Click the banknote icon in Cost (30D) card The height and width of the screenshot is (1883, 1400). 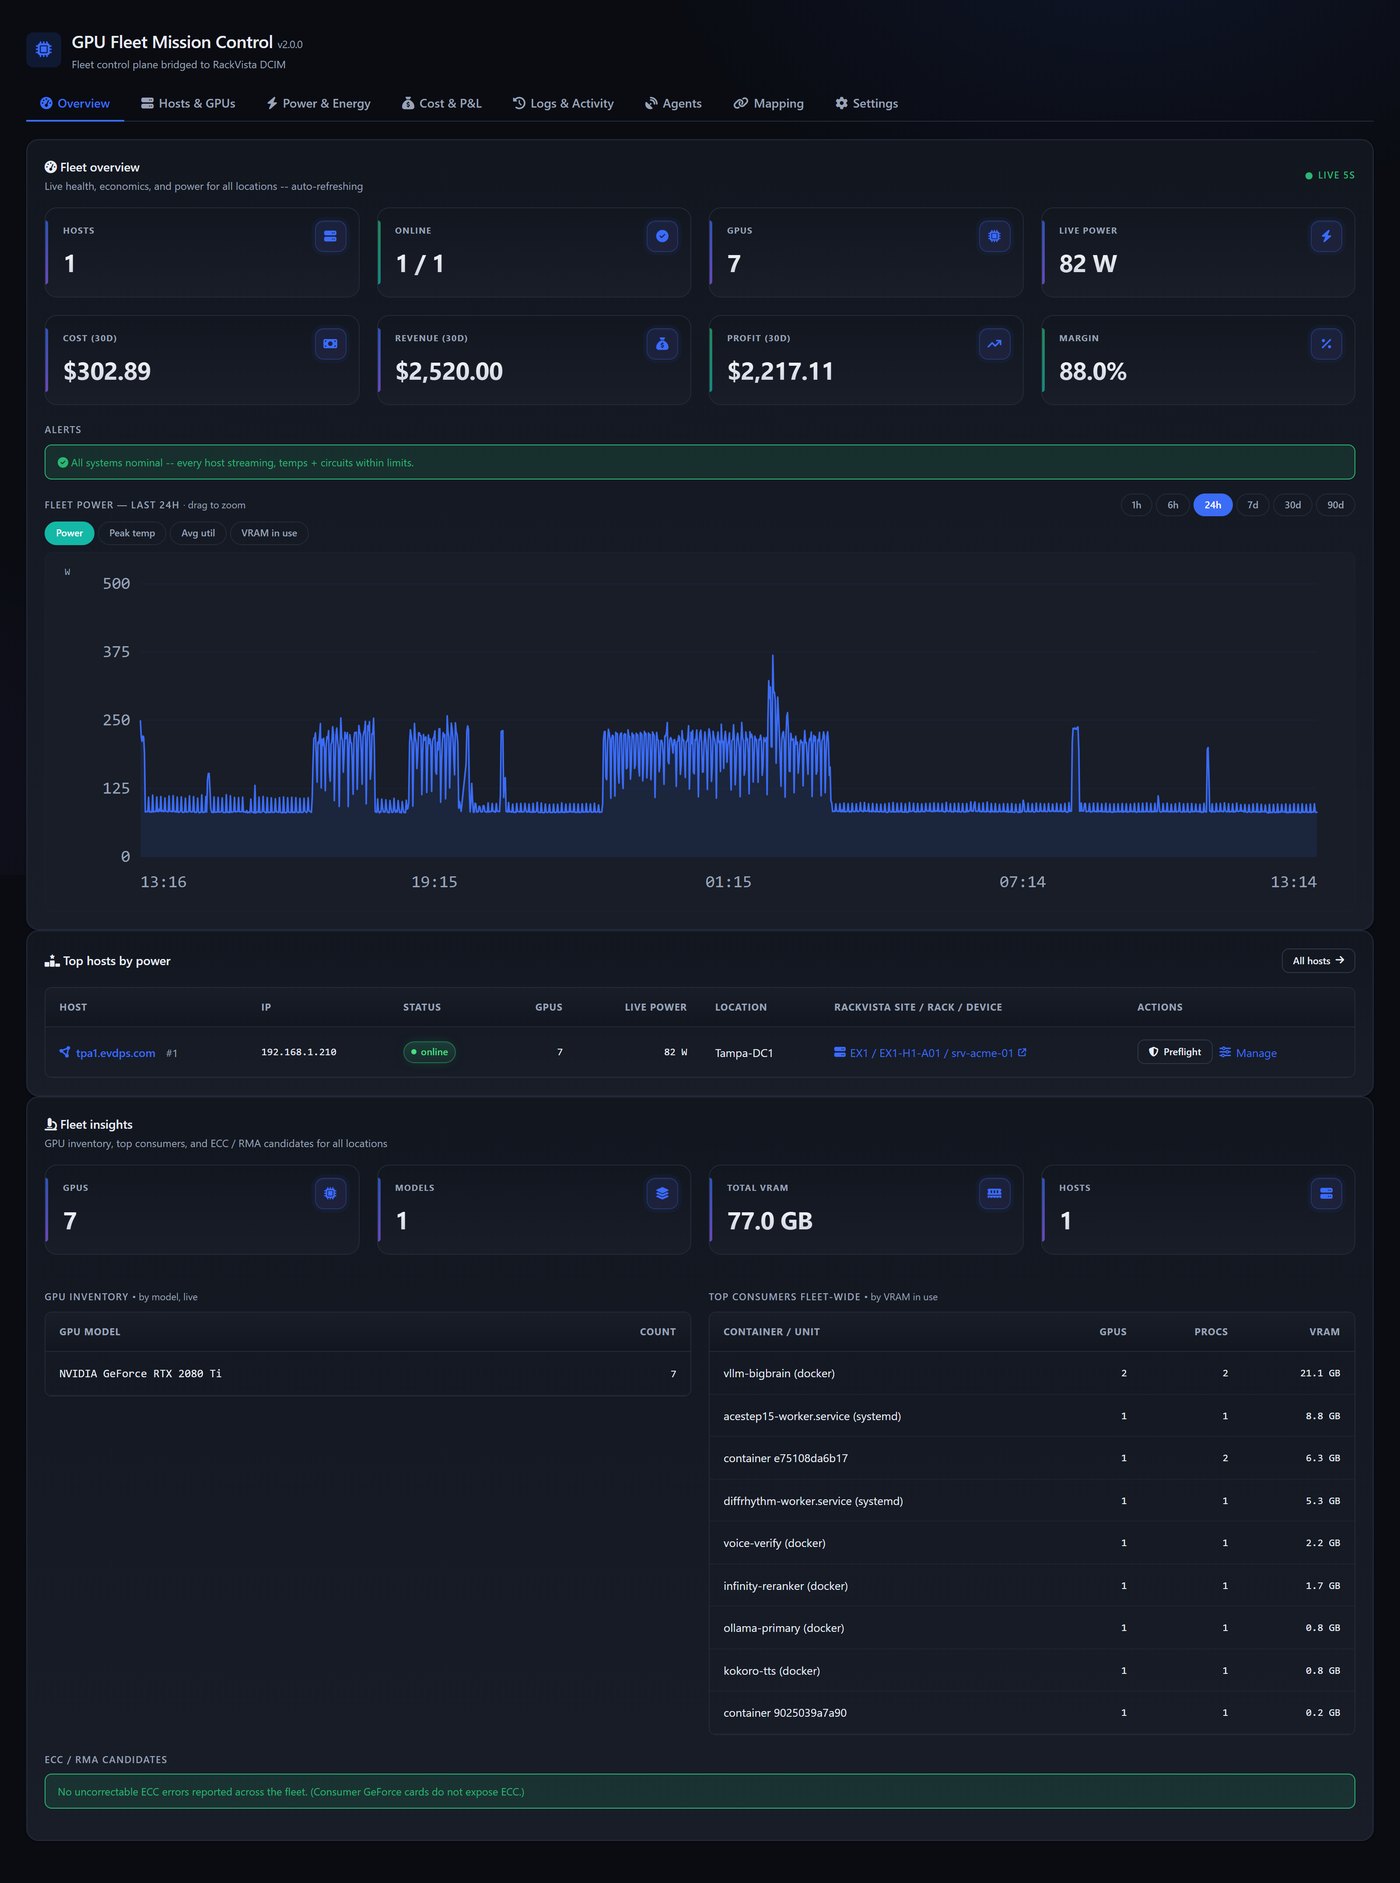(x=330, y=344)
